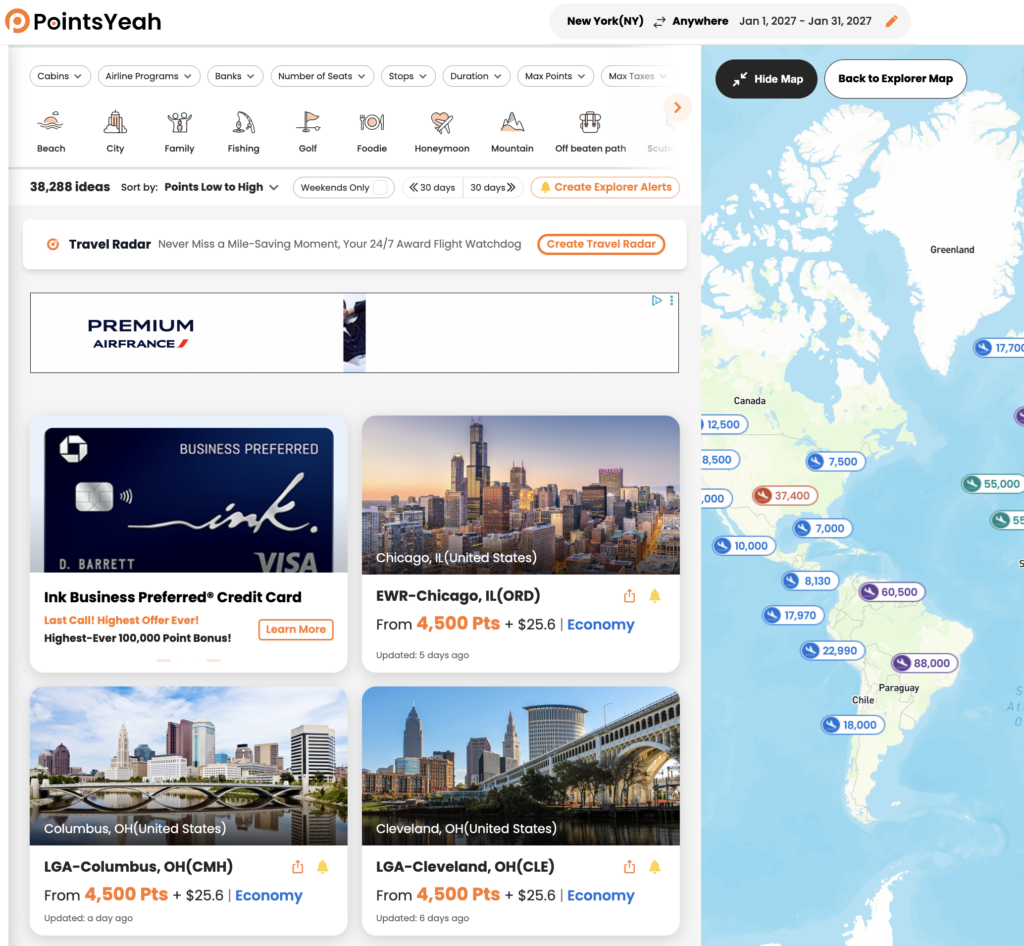Click Create Explorer Alerts button

coord(605,187)
